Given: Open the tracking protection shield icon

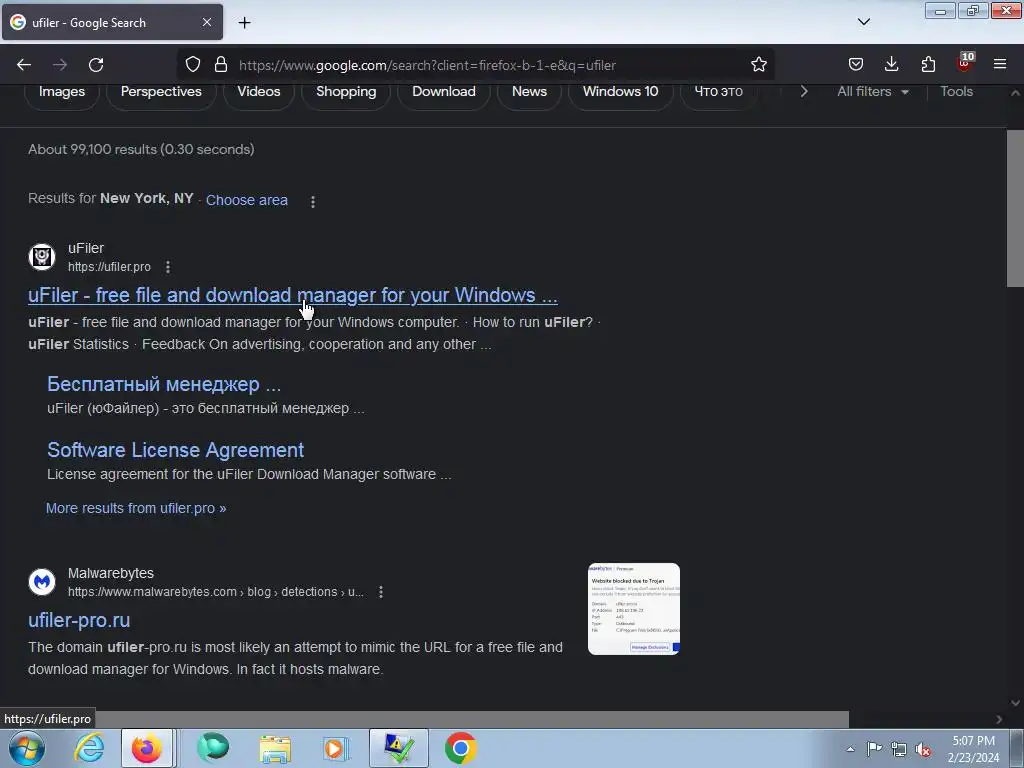Looking at the screenshot, I should pos(193,65).
